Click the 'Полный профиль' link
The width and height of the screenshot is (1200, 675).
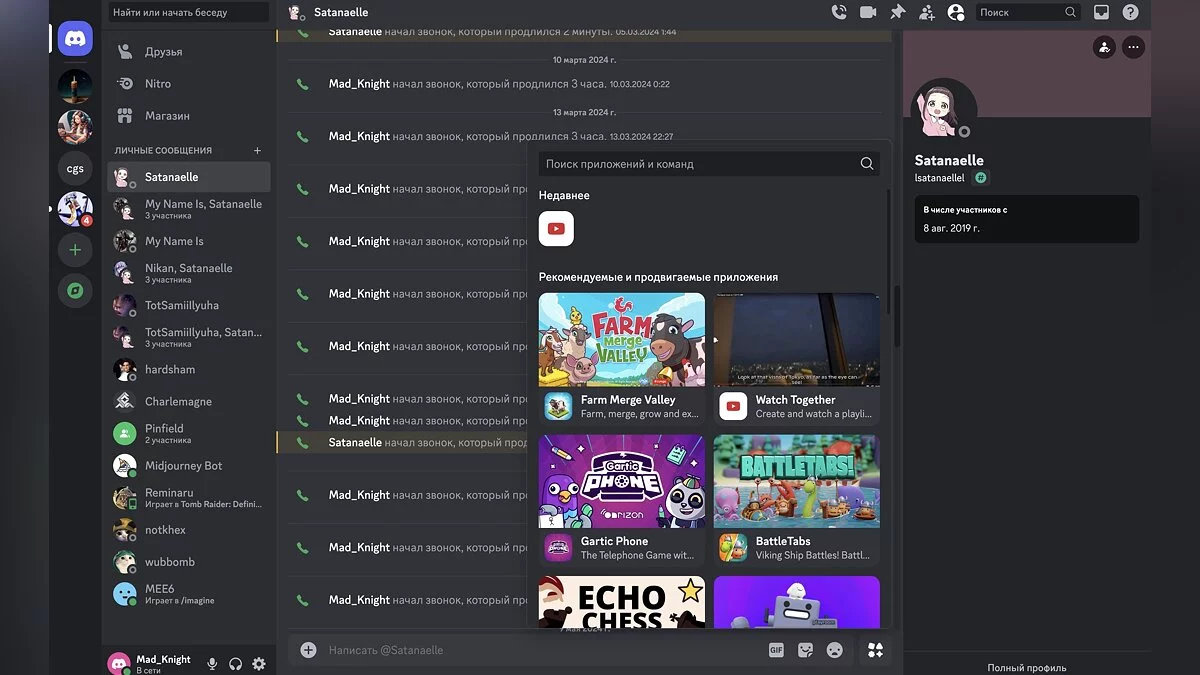[x=1027, y=668]
